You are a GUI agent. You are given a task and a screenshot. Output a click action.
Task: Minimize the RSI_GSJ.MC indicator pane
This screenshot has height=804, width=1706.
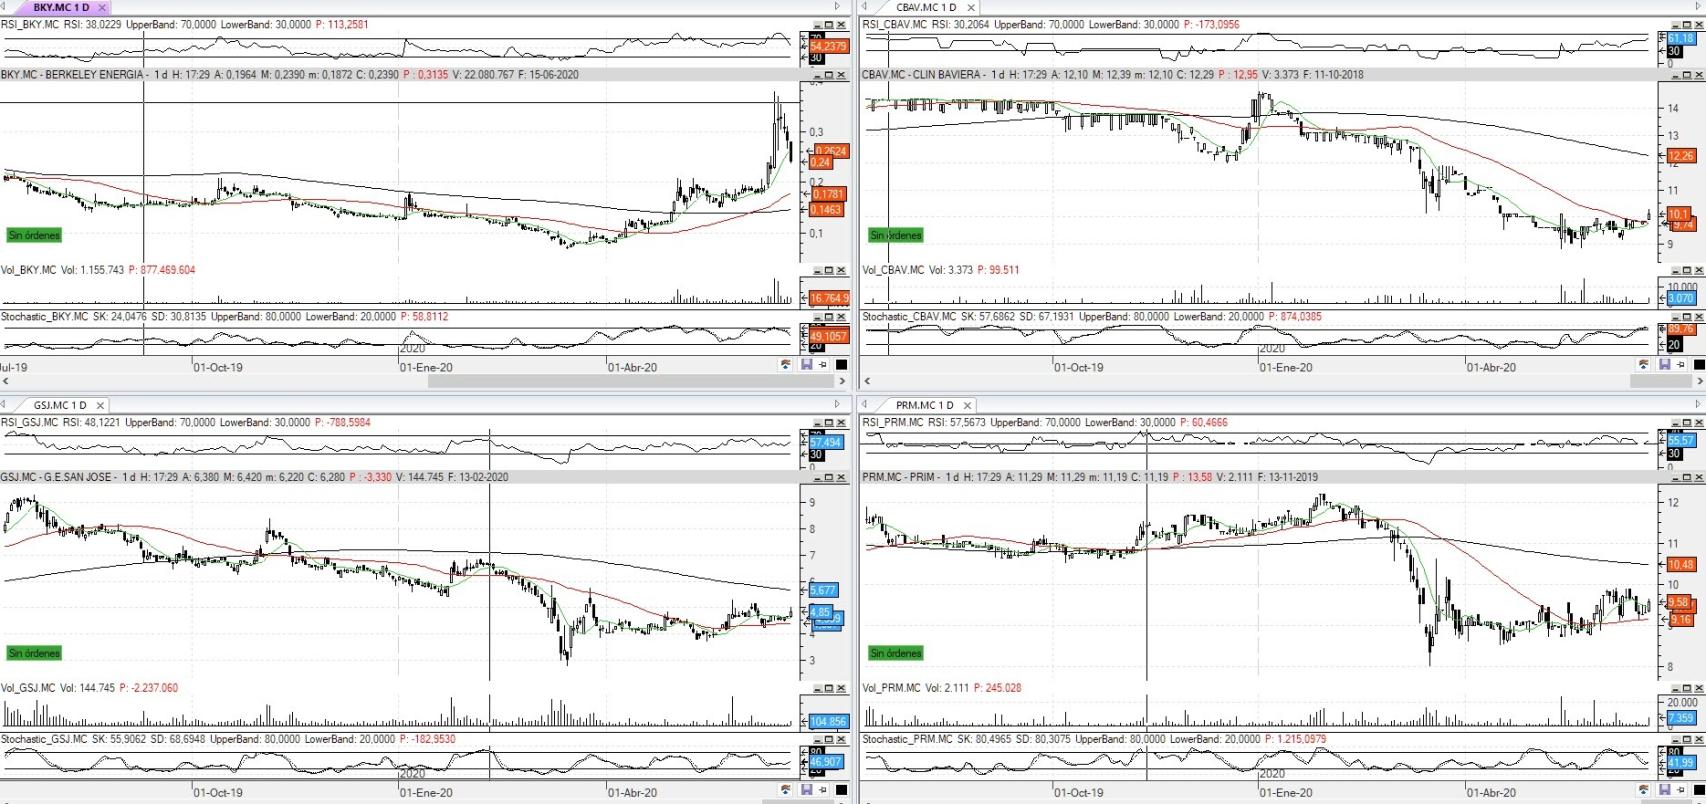[818, 422]
